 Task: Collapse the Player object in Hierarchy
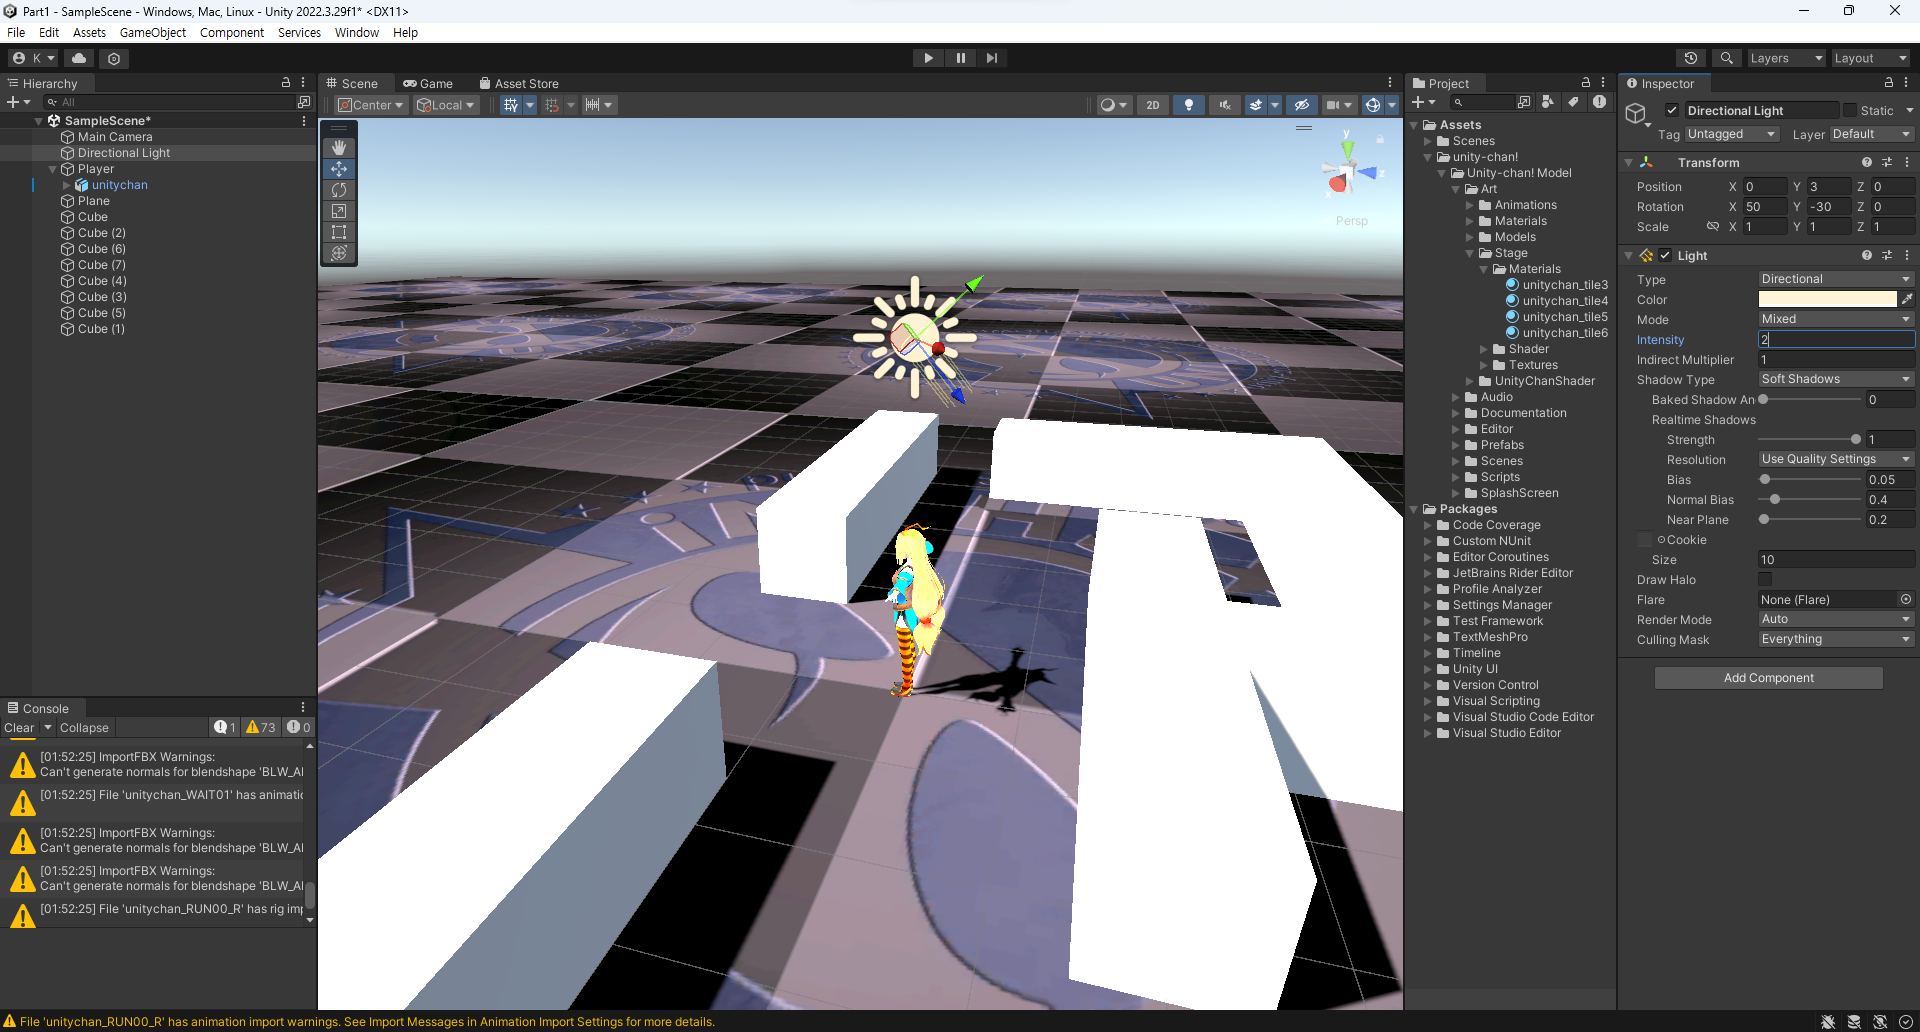52,169
